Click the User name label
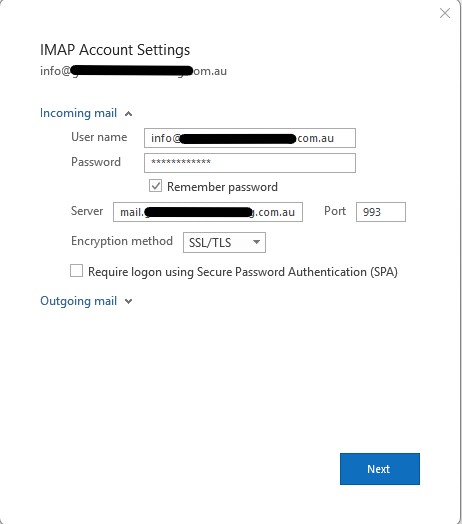 pos(99,137)
